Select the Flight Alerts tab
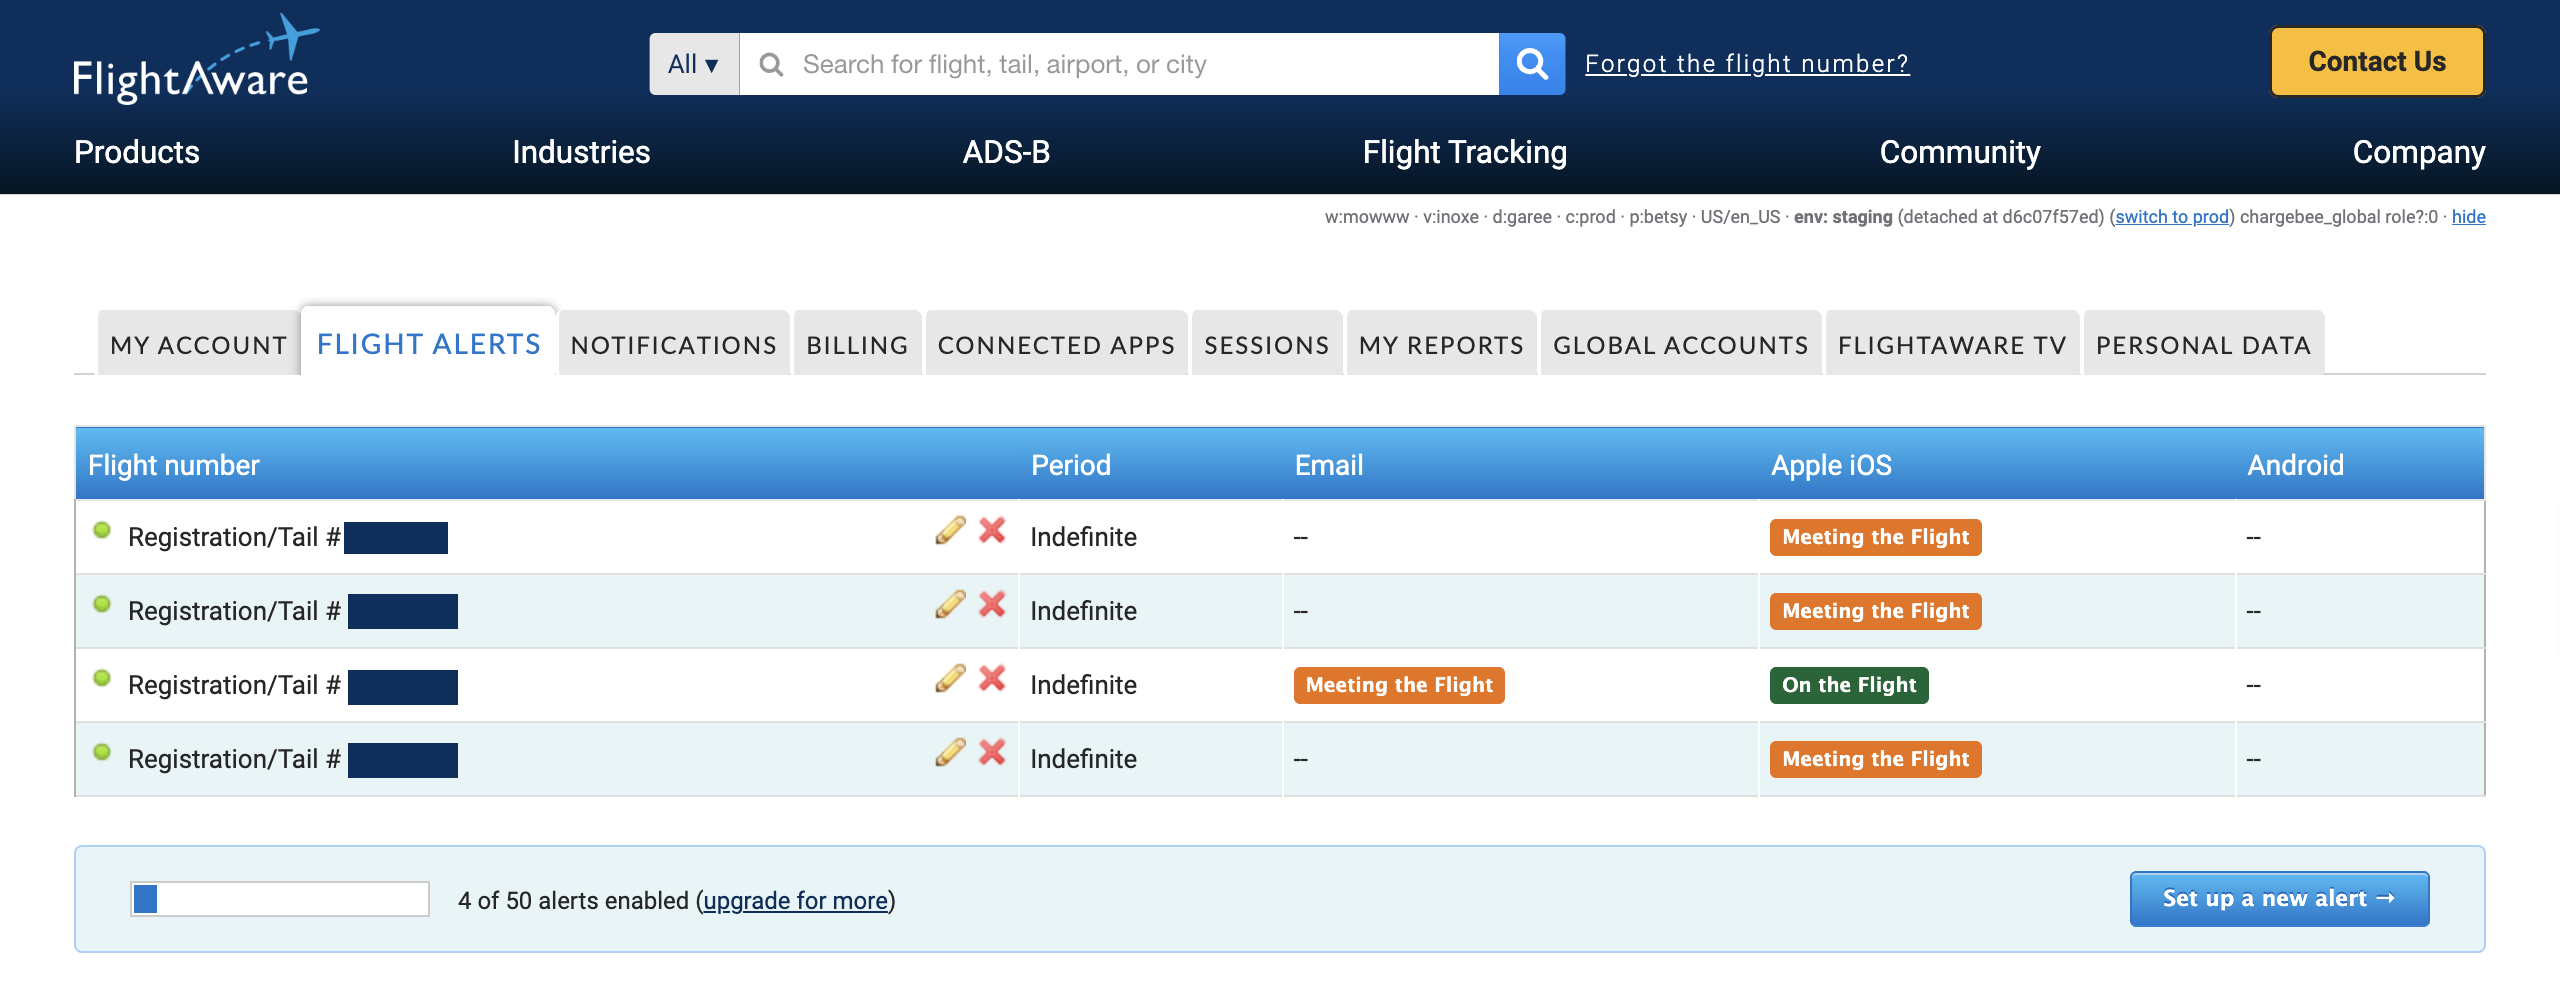The image size is (2560, 986). click(x=429, y=343)
